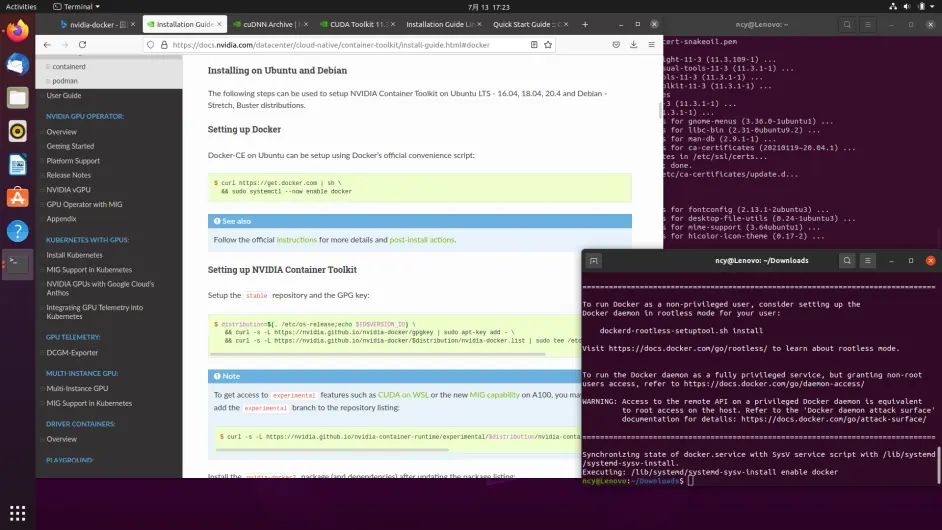Click the tracking protection shield icon
This screenshot has height=530, width=942.
click(151, 44)
